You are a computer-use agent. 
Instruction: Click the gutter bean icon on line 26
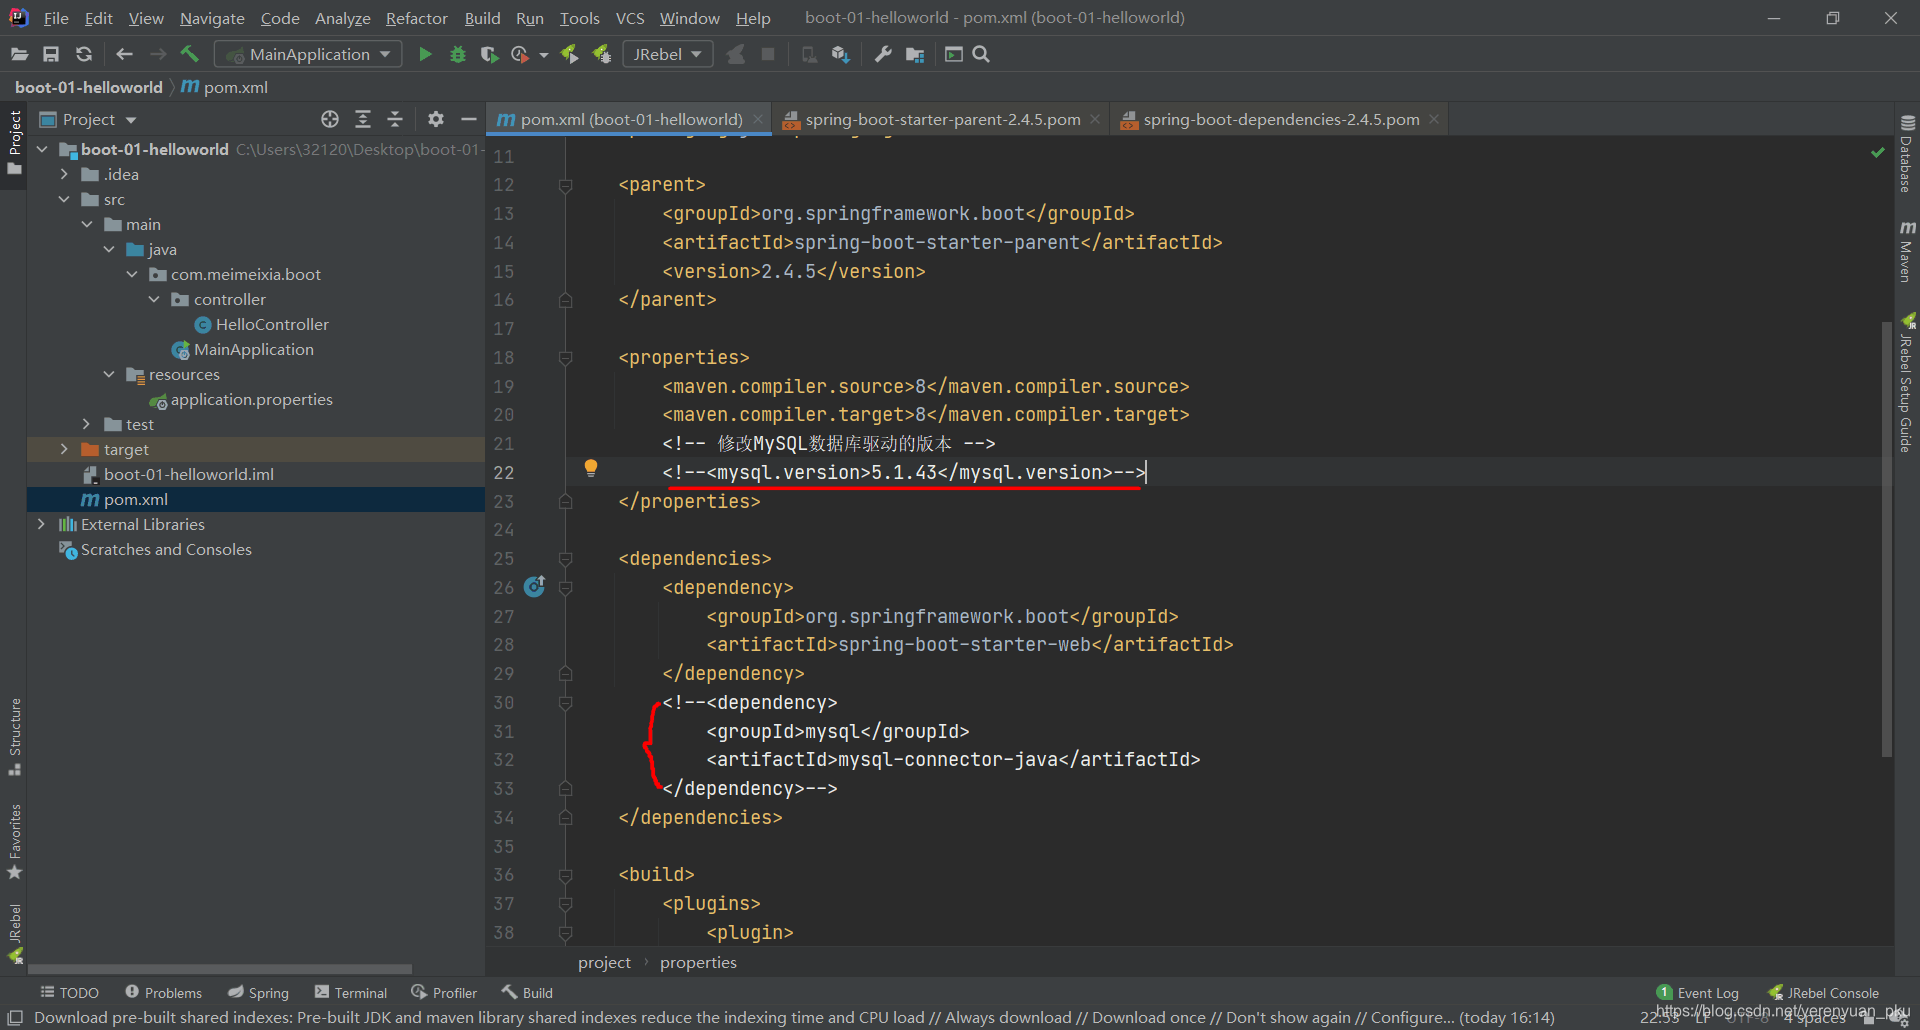(535, 586)
